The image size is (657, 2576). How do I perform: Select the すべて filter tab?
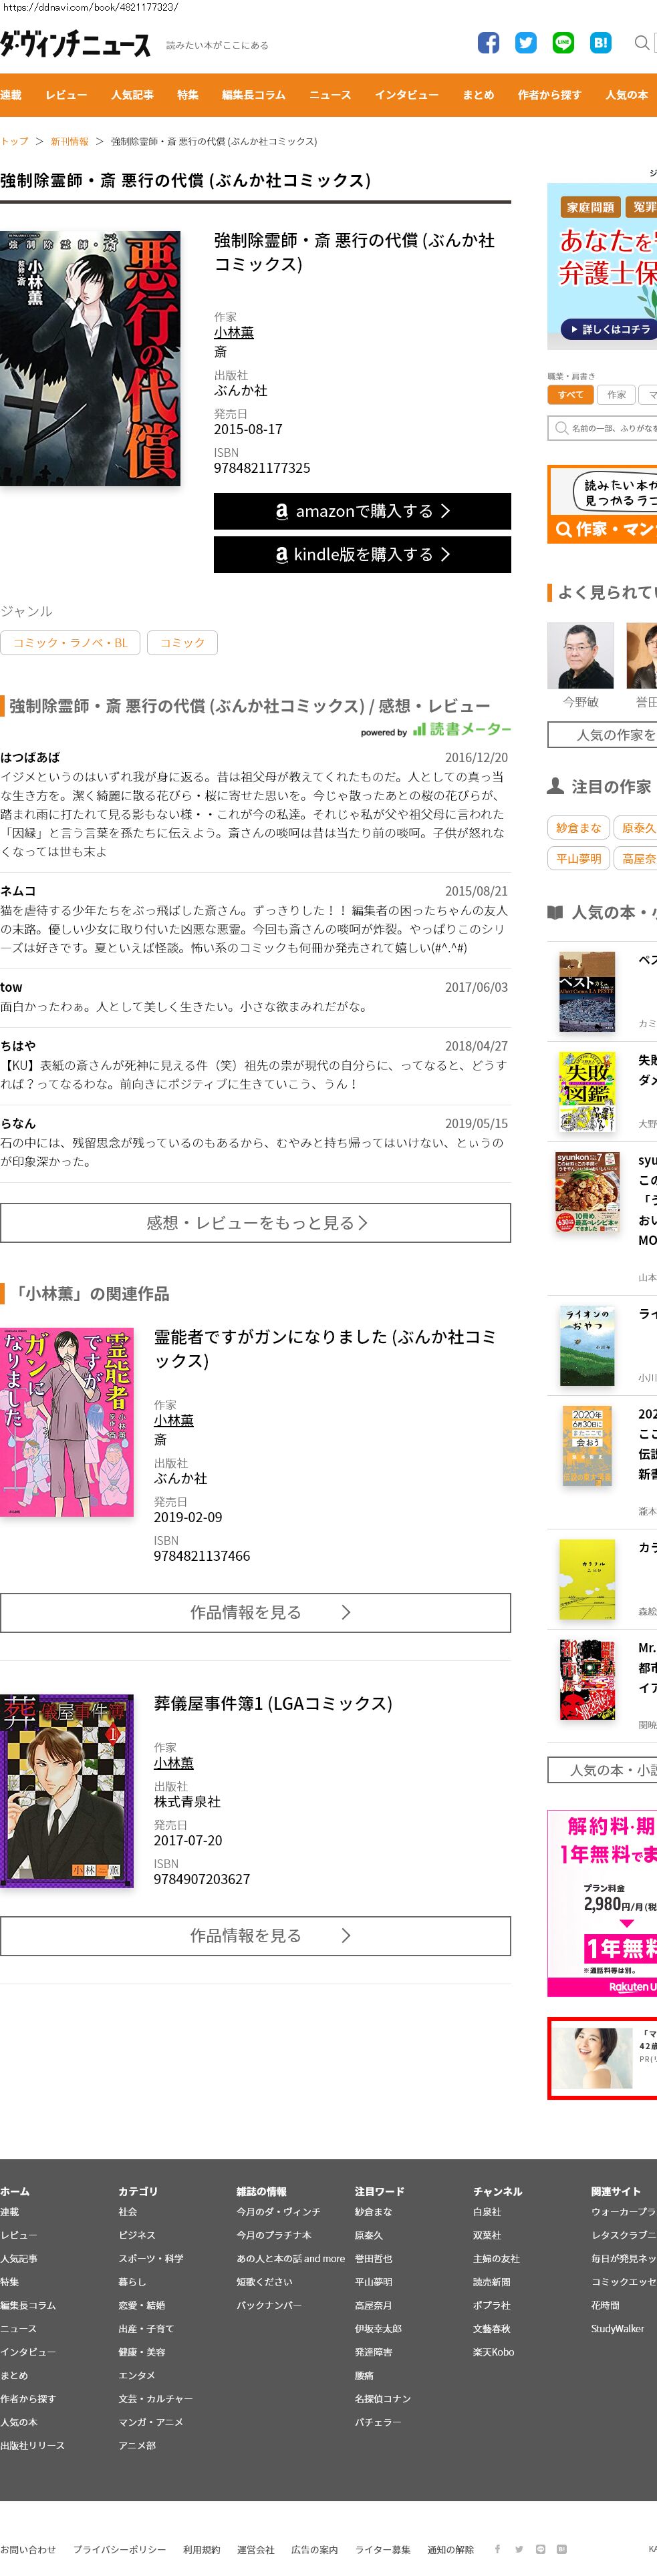coord(570,395)
